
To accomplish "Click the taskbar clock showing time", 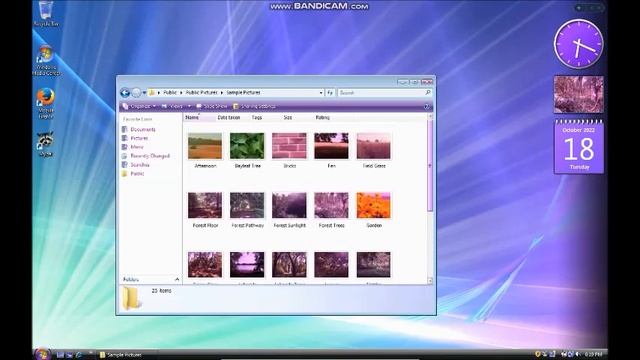I will pyautogui.click(x=593, y=354).
